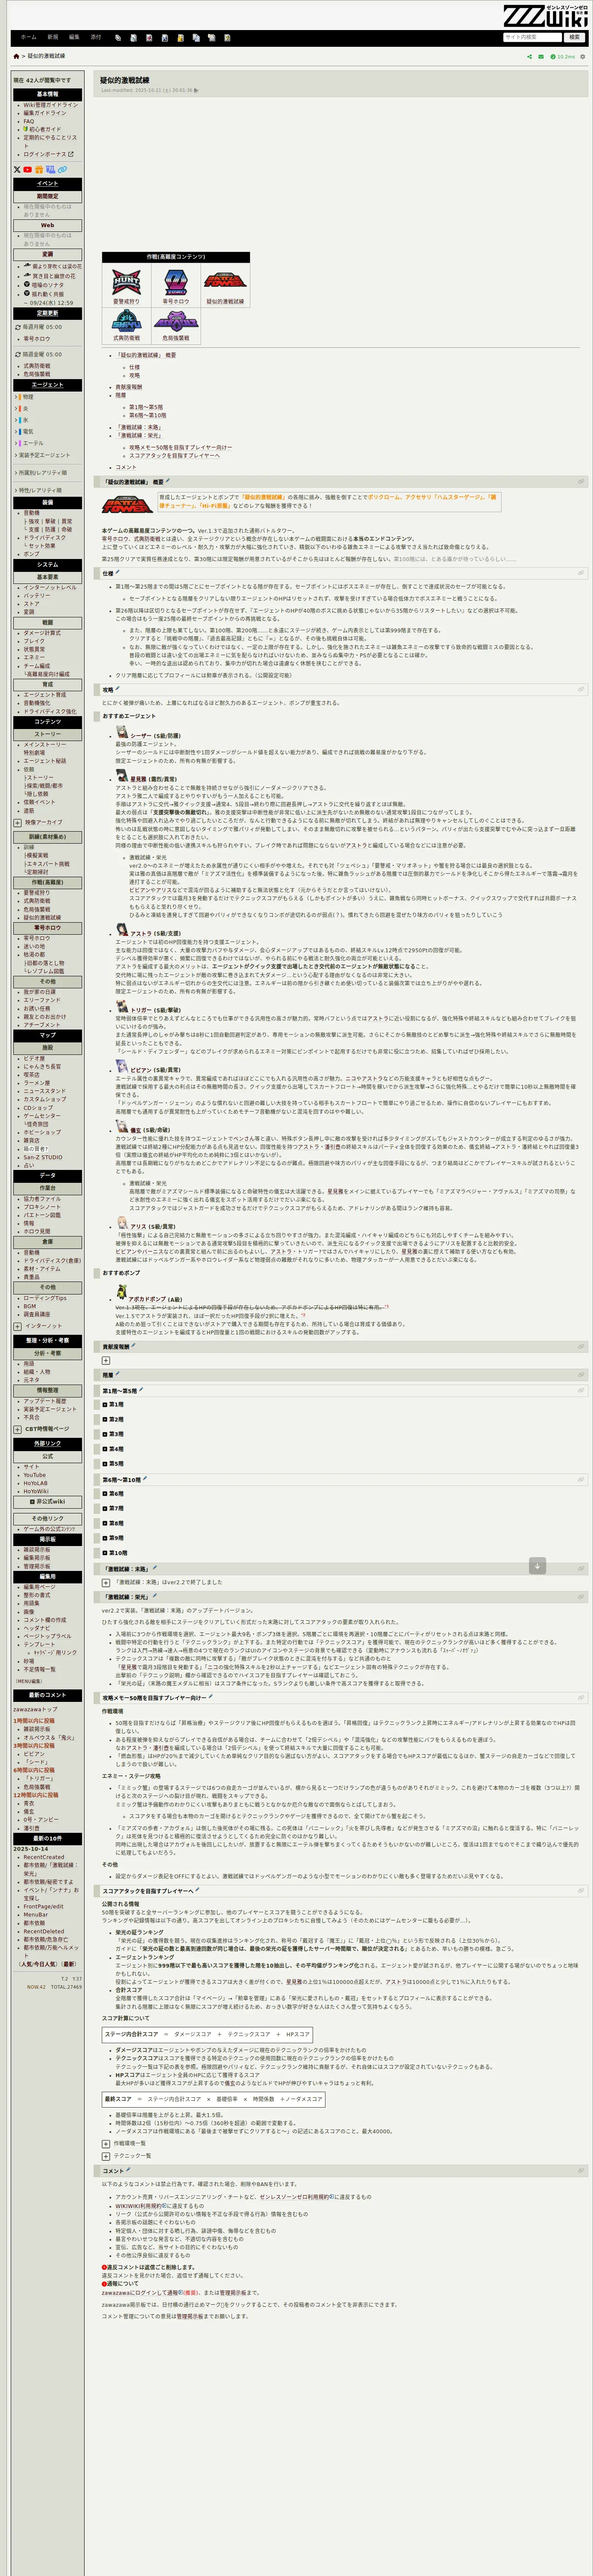Expand the 貢献度報酬 plus box
The height and width of the screenshot is (2576, 593).
(x=106, y=1360)
